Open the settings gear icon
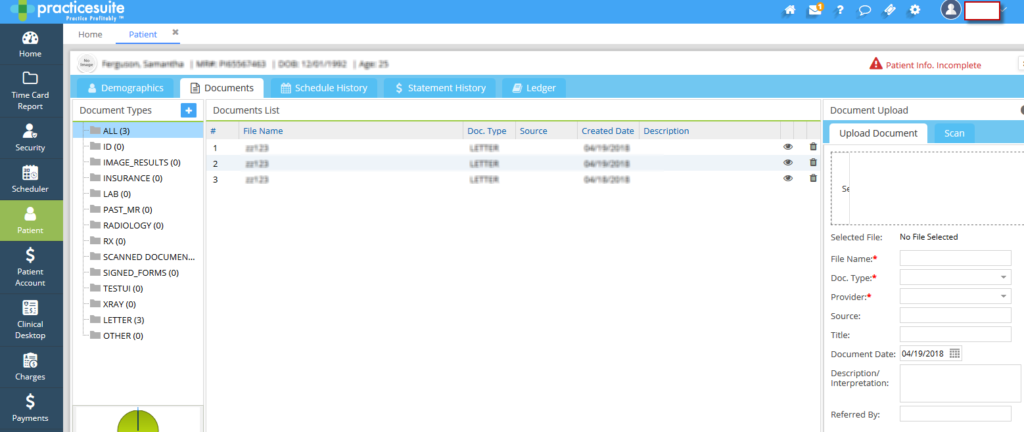The height and width of the screenshot is (432, 1024). pyautogui.click(x=915, y=10)
